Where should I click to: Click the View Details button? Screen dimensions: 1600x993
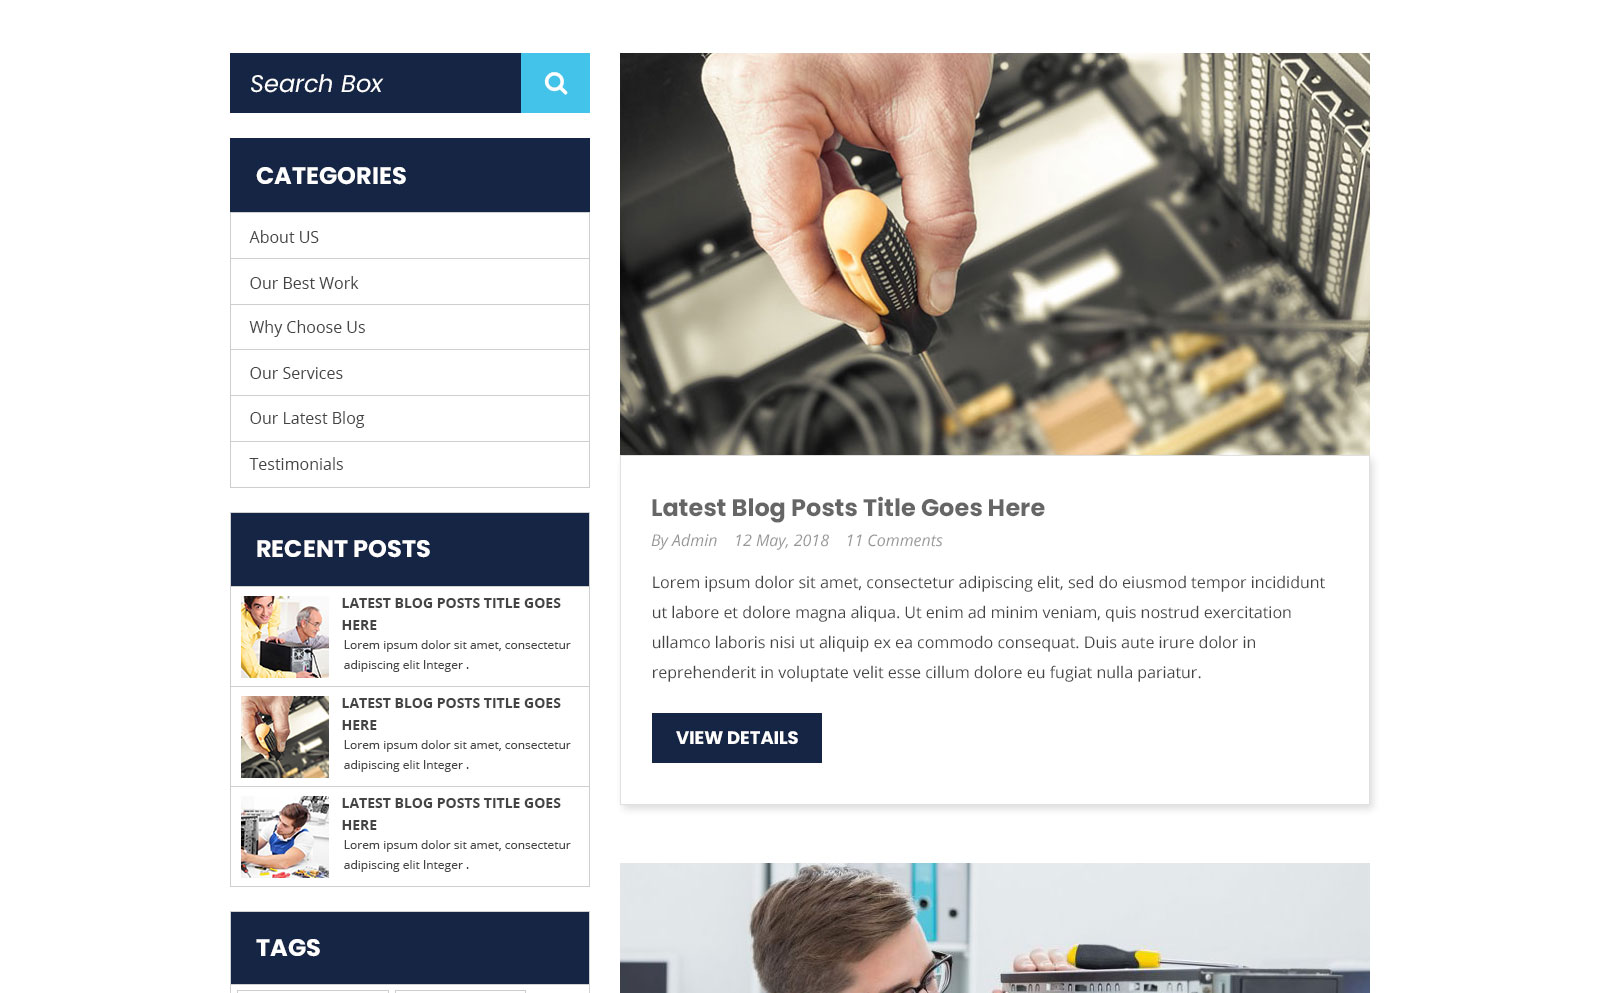pyautogui.click(x=737, y=738)
